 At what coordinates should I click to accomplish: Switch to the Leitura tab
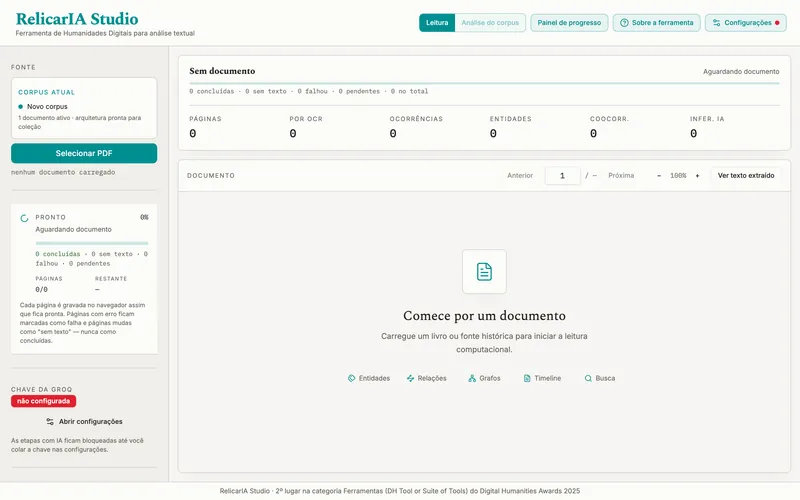coord(437,23)
